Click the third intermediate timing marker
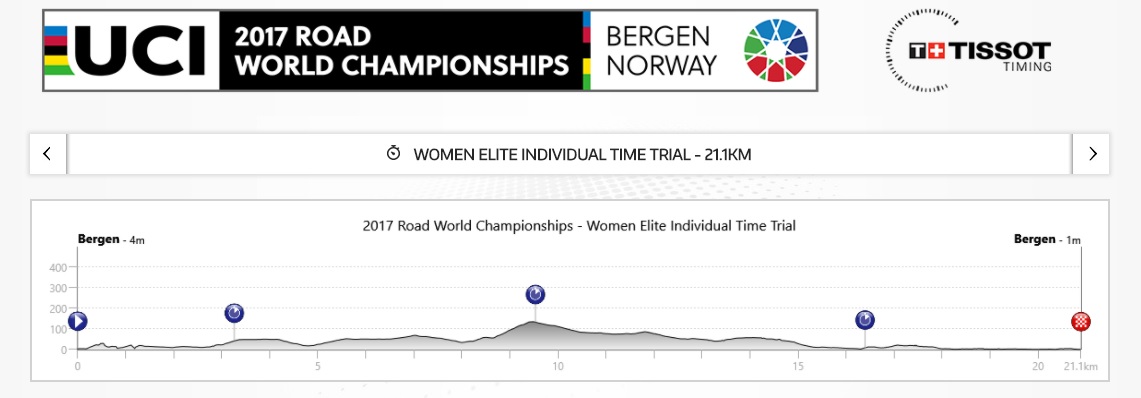 864,320
